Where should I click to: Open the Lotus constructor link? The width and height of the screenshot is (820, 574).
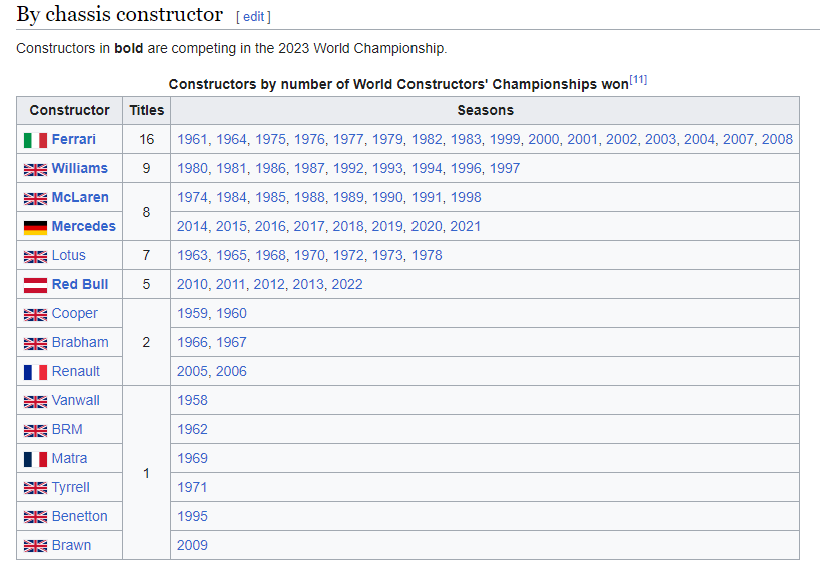69,256
